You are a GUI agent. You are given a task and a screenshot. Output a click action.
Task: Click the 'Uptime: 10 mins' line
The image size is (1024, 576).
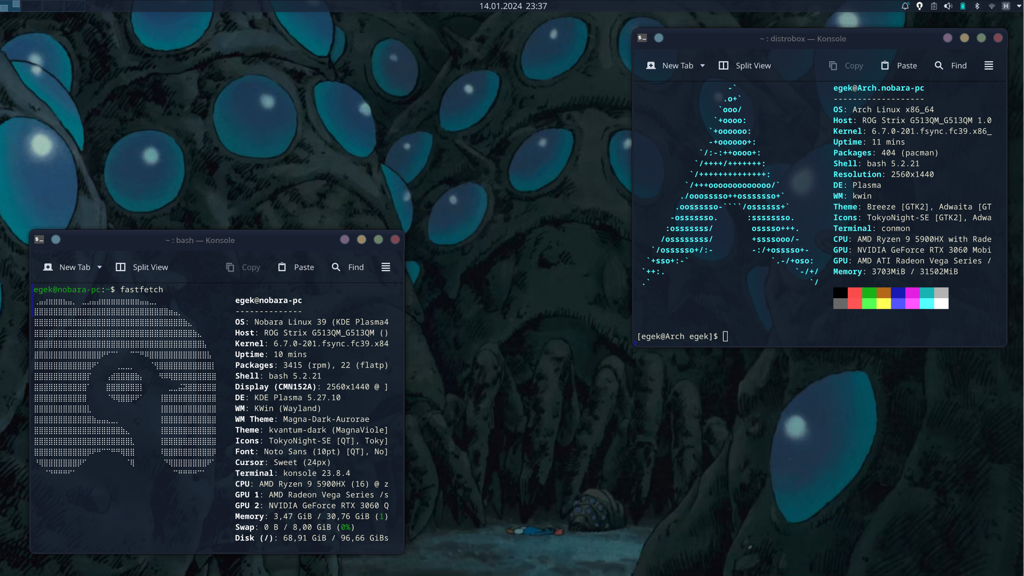pyautogui.click(x=270, y=355)
